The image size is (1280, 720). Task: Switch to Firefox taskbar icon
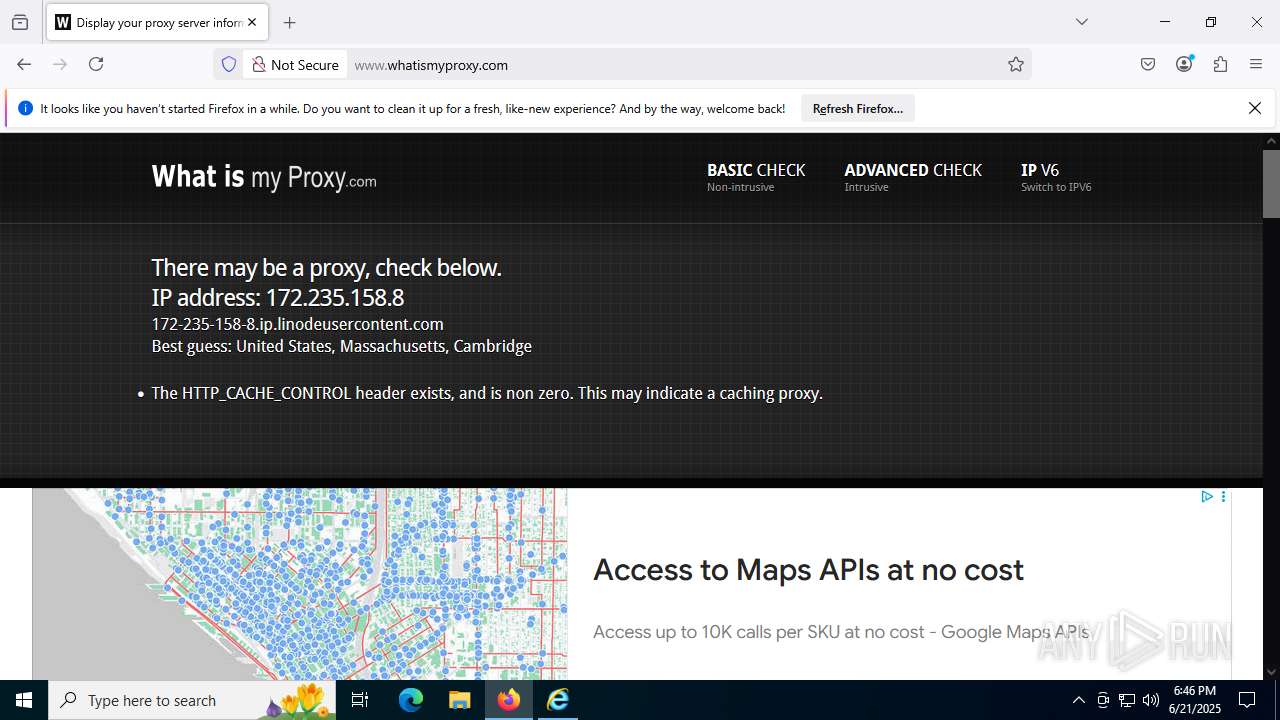point(509,700)
